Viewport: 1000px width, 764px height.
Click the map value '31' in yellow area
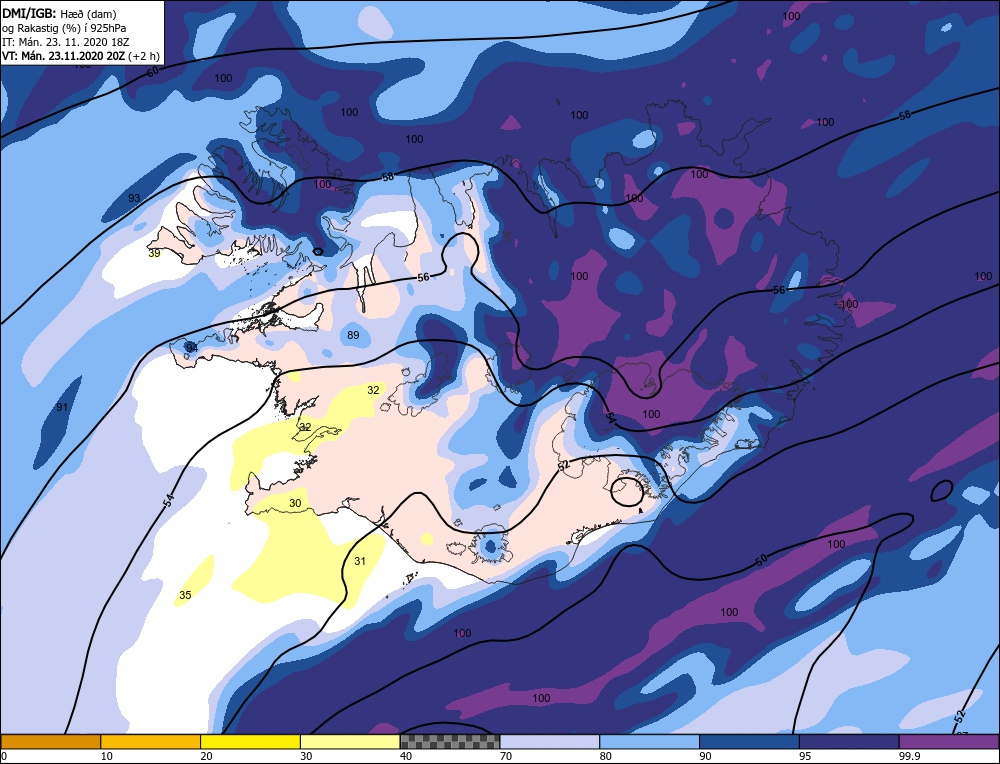click(x=360, y=561)
